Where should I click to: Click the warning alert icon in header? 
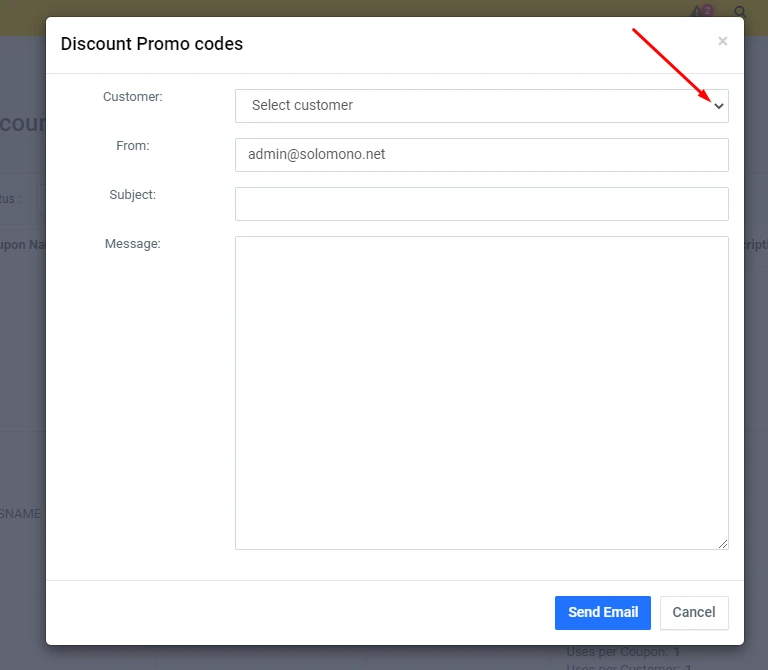tap(698, 13)
